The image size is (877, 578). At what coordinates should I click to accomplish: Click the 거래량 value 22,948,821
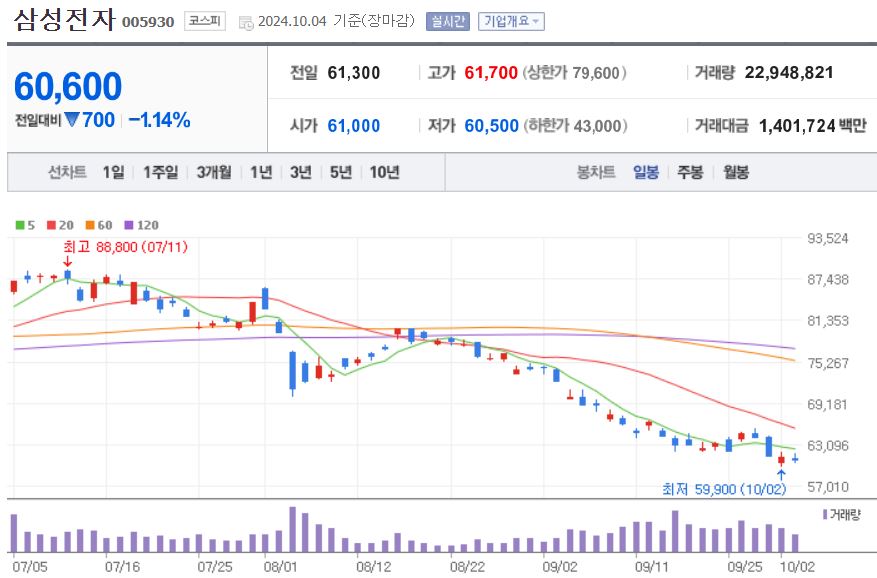[789, 73]
